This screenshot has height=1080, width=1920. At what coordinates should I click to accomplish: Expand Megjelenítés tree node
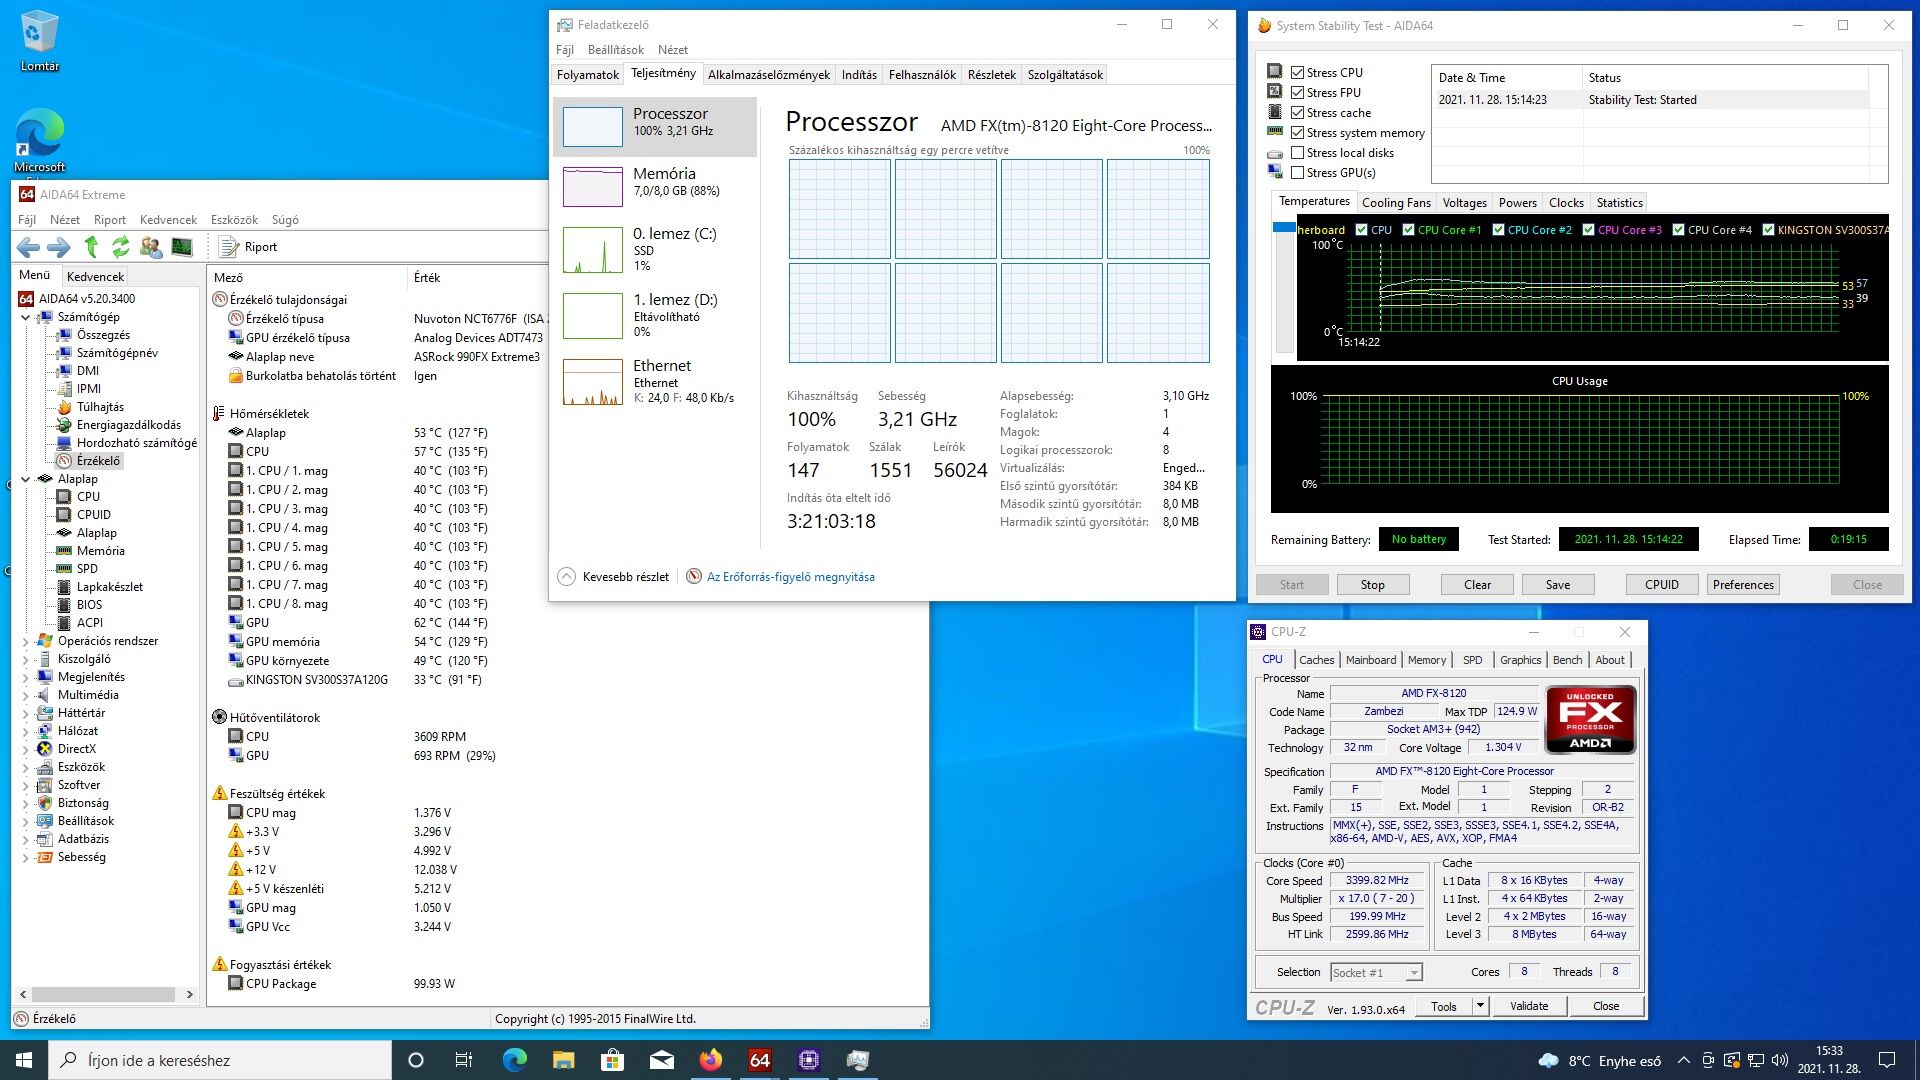click(x=25, y=677)
